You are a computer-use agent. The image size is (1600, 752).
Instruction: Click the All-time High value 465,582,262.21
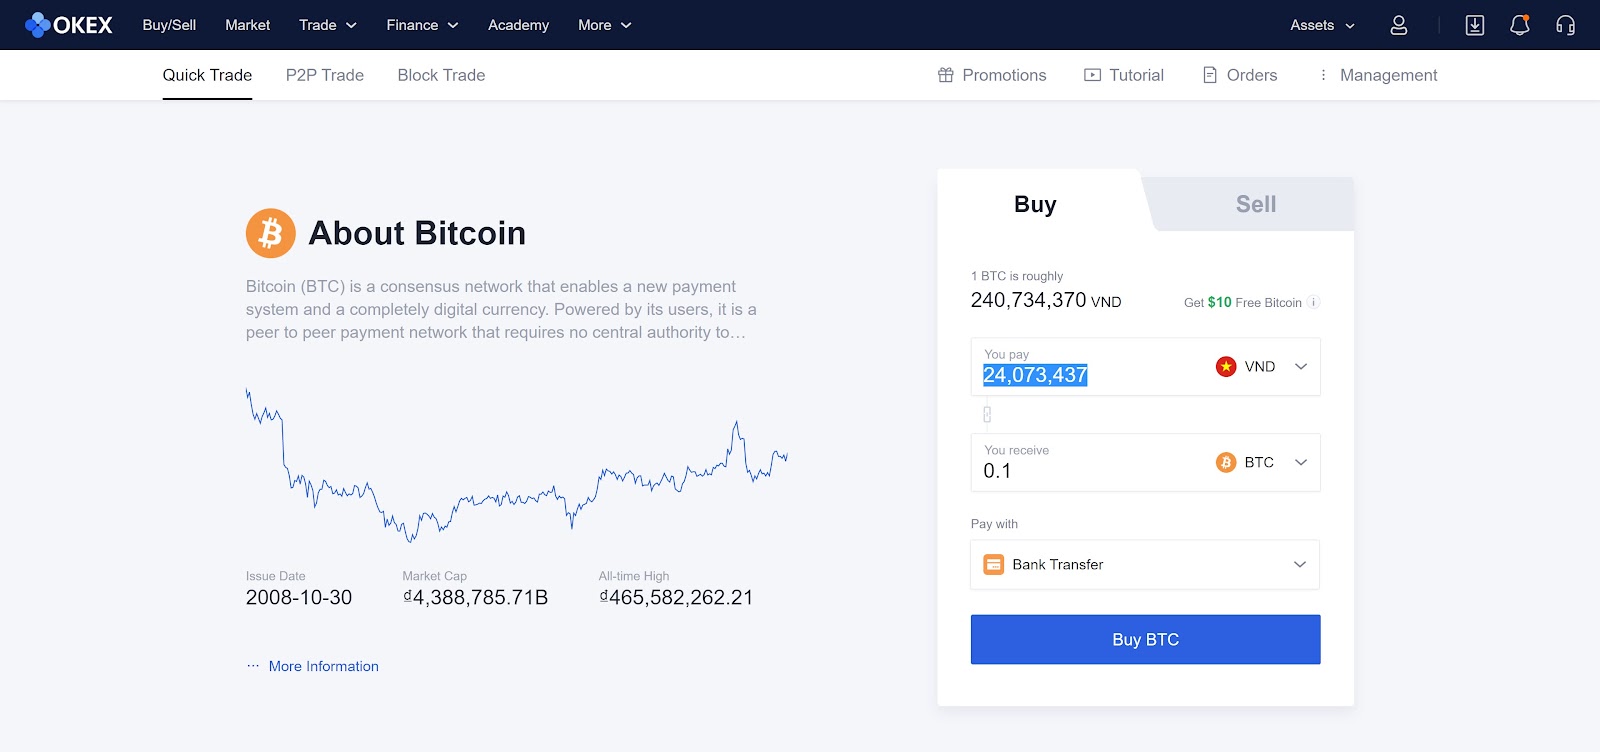(676, 597)
